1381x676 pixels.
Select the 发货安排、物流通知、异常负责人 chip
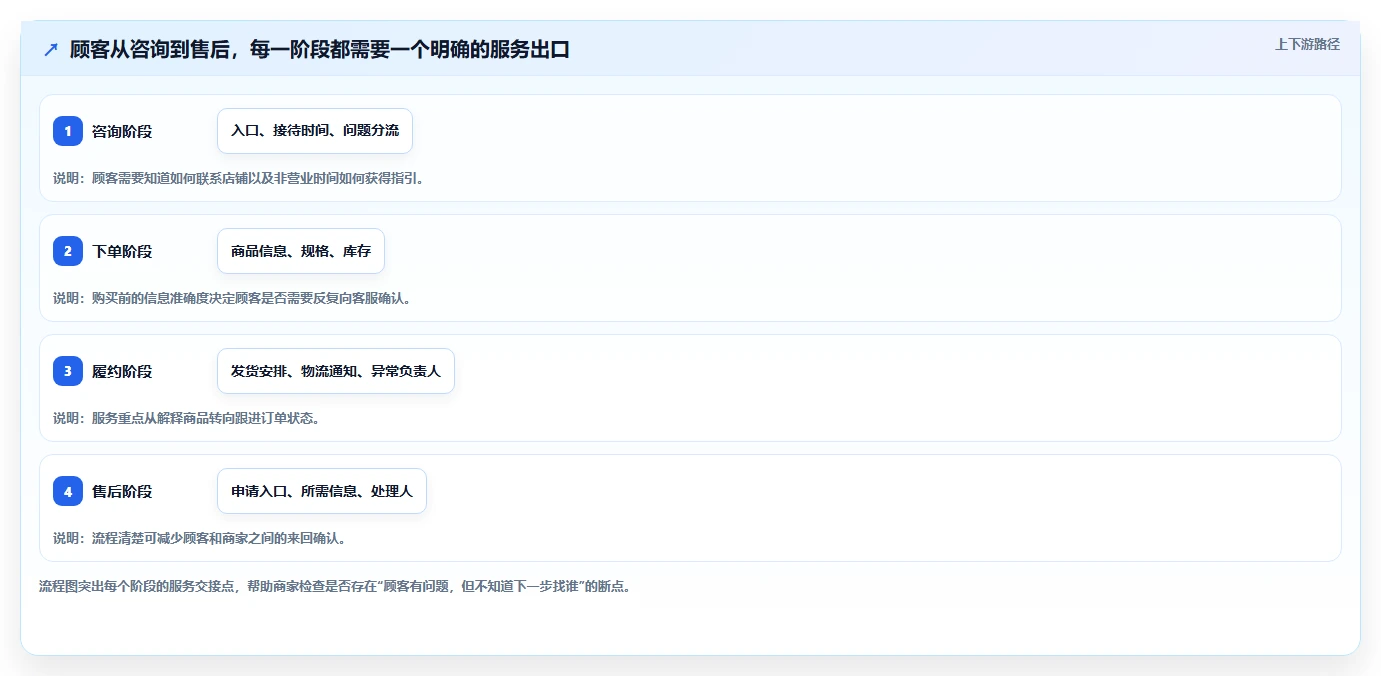(336, 371)
